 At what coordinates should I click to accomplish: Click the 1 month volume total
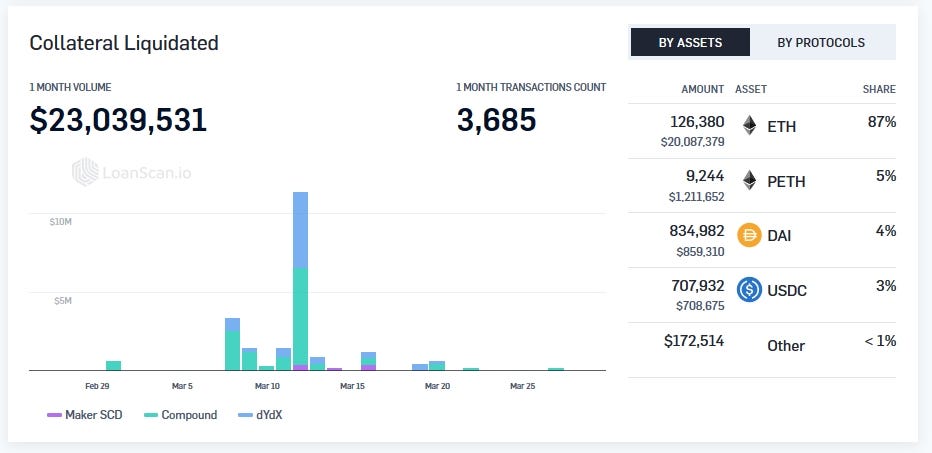coord(118,120)
